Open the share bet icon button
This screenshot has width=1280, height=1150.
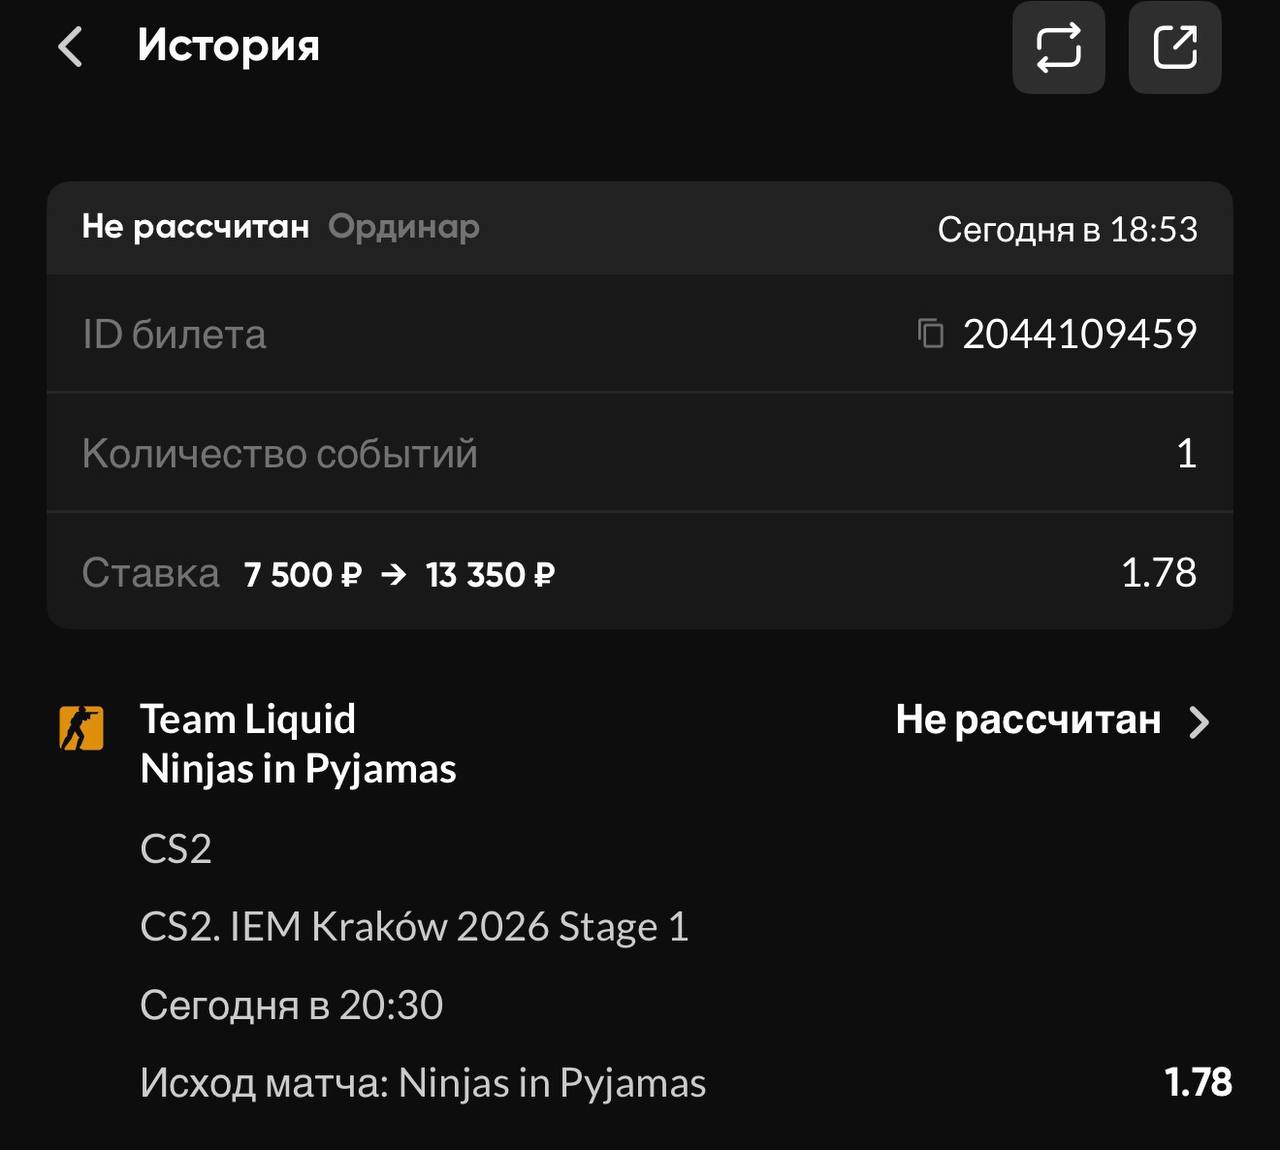1174,47
